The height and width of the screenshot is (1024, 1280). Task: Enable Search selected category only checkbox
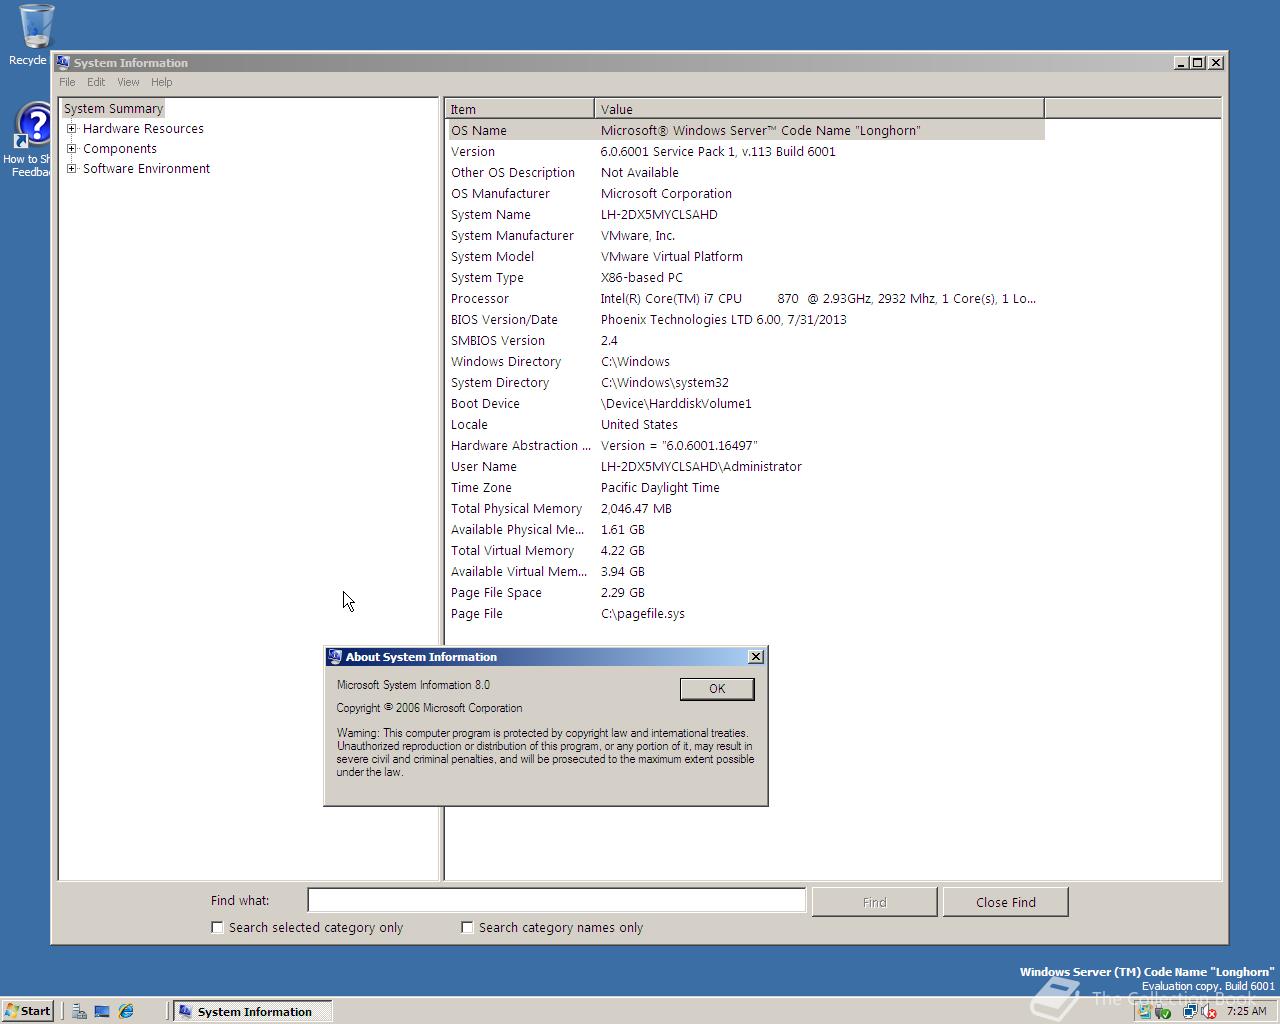pyautogui.click(x=217, y=928)
